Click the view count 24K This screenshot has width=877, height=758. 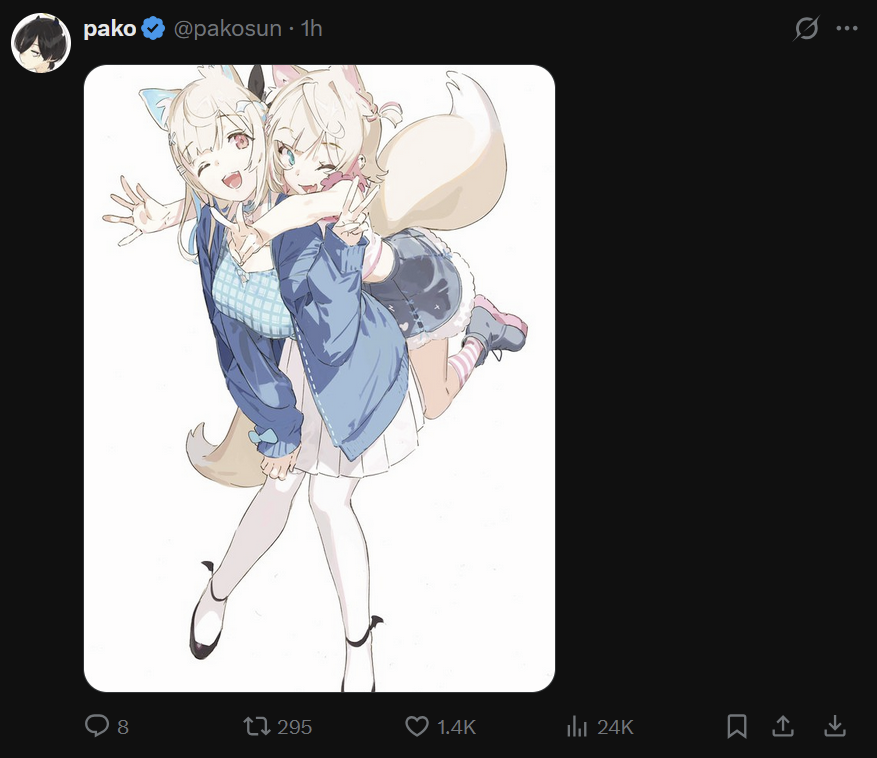[x=615, y=727]
